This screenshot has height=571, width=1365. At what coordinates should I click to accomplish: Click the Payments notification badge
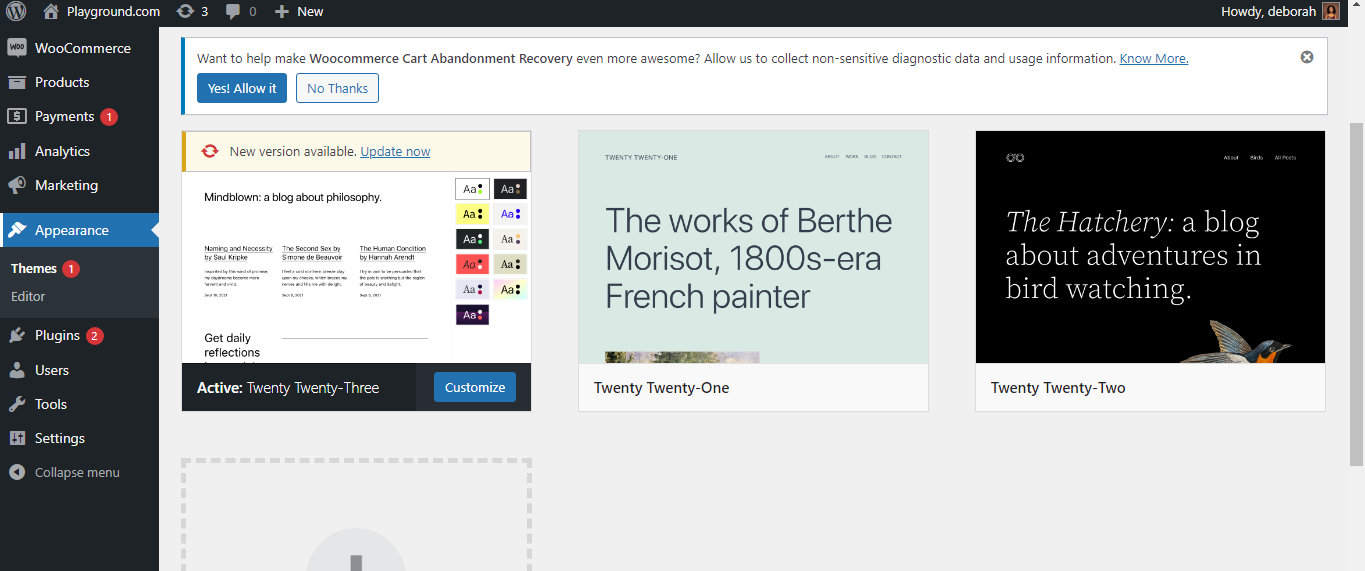(x=109, y=117)
